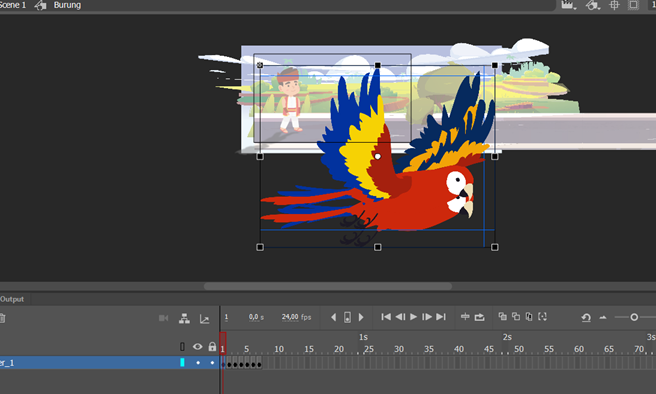Click the Burung symbol breadcrumb
The height and width of the screenshot is (394, 656).
click(67, 5)
